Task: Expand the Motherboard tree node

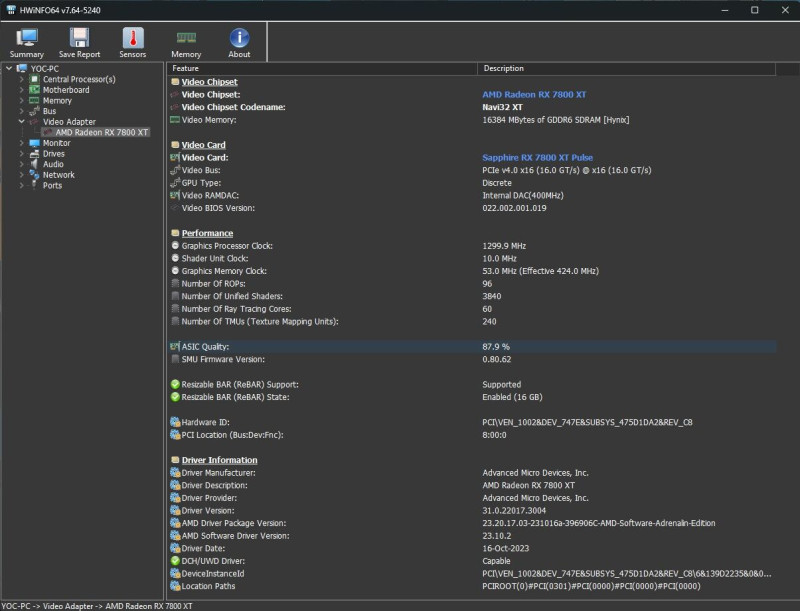Action: (x=21, y=90)
